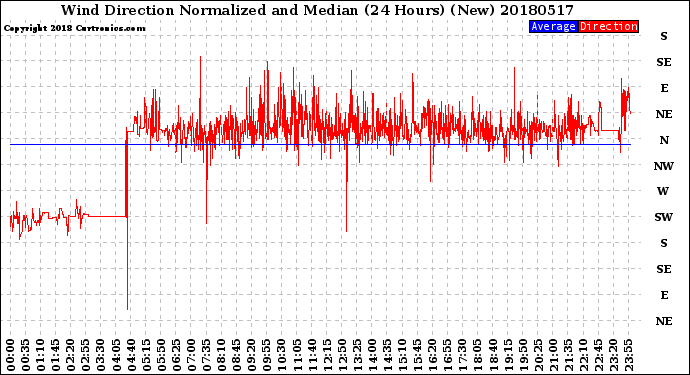Select the 23:20 time axis label

[x=613, y=355]
